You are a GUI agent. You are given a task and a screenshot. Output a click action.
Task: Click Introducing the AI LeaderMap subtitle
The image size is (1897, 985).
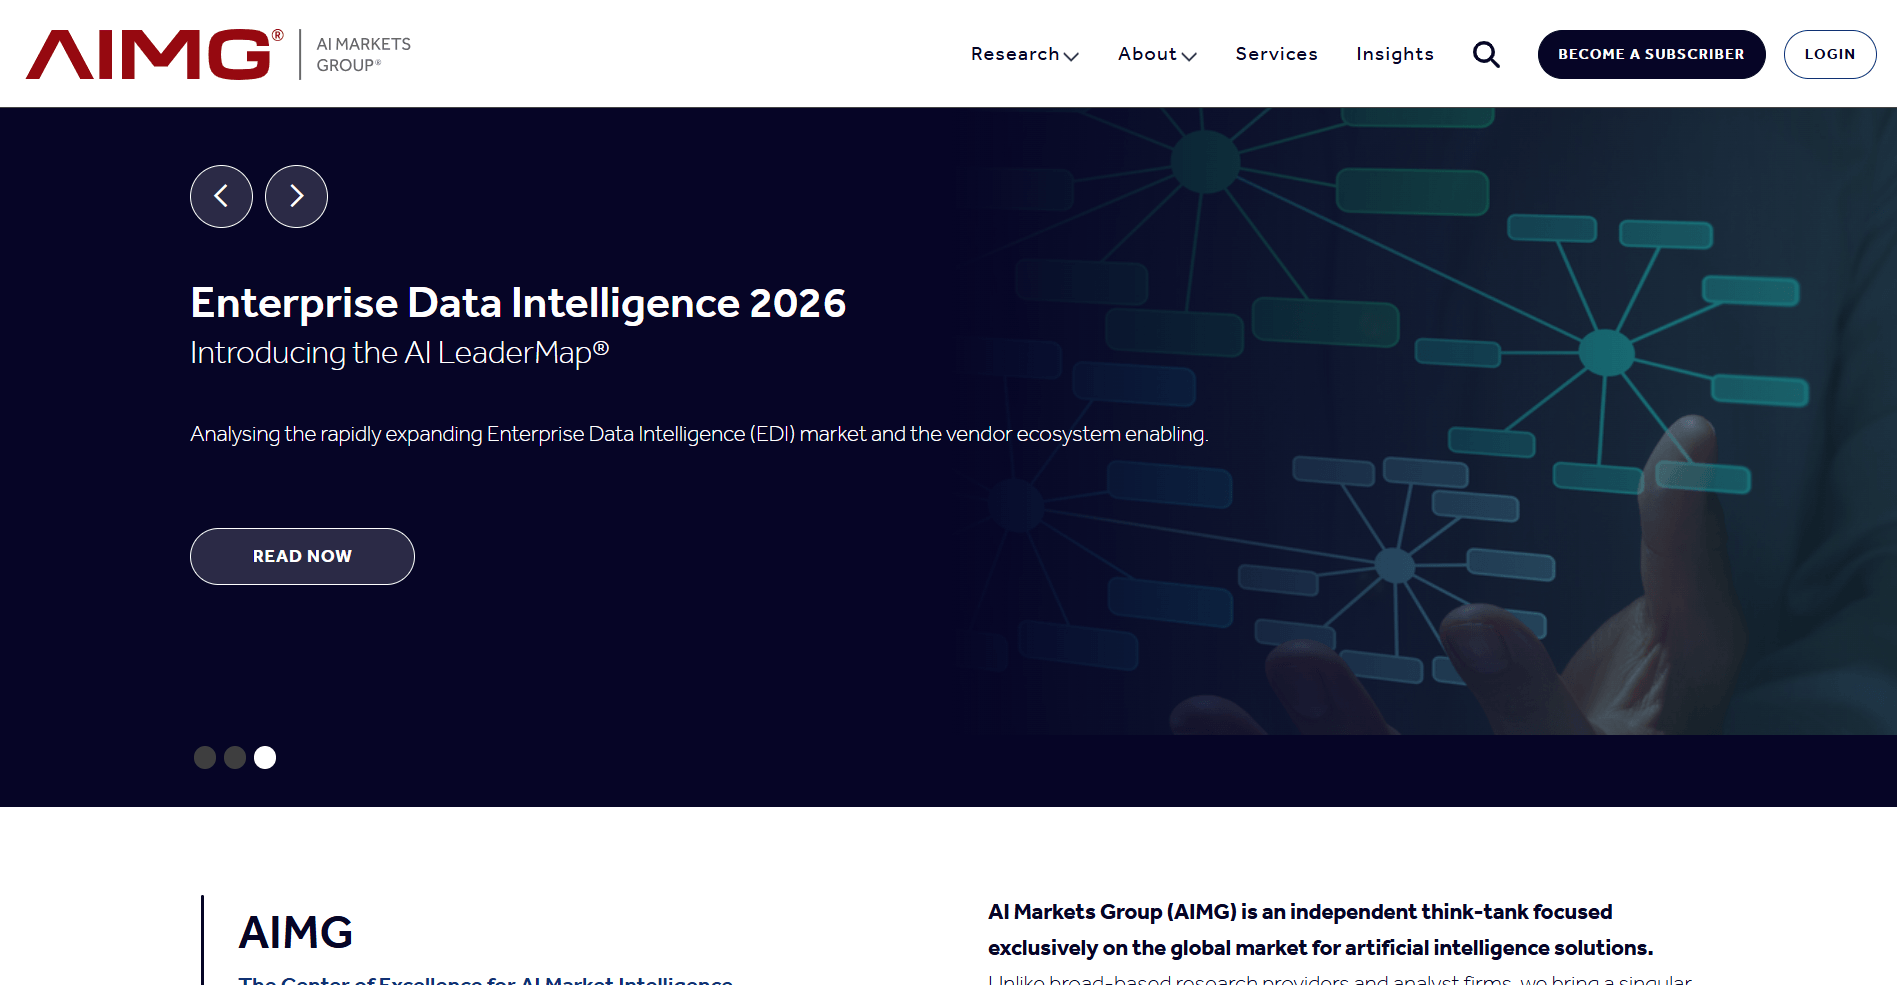point(400,353)
